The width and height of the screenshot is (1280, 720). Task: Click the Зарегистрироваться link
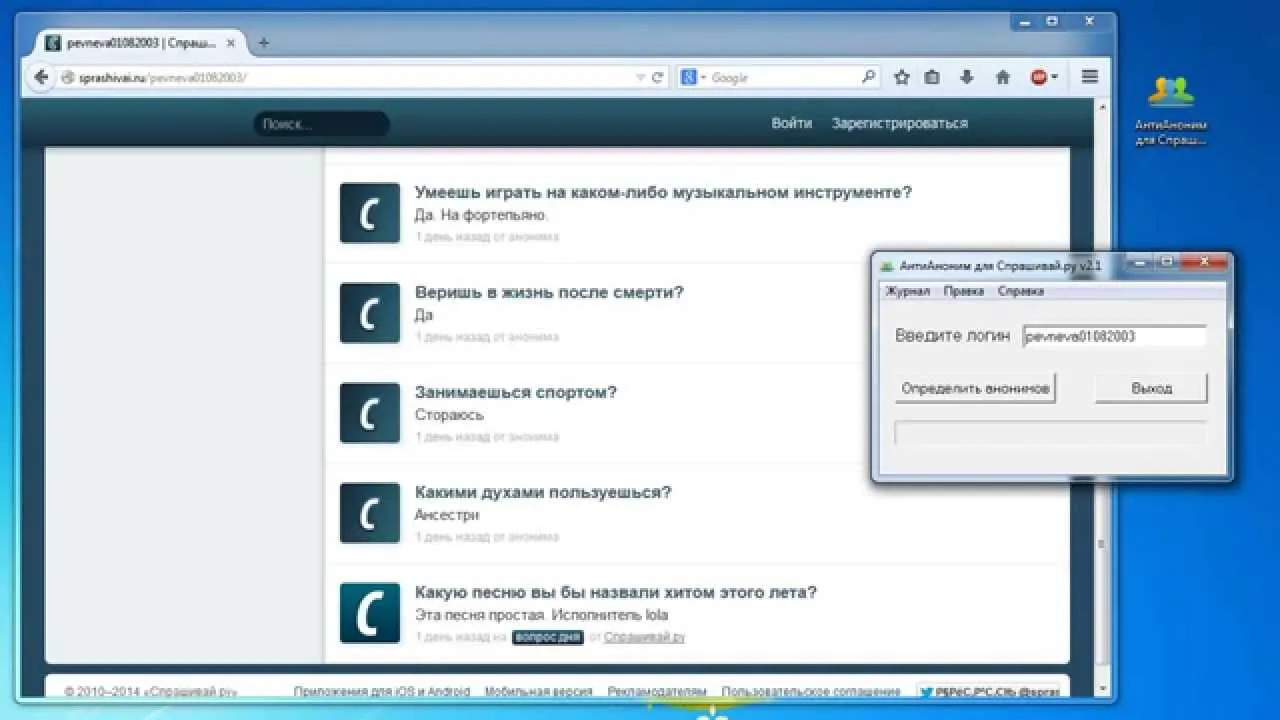pyautogui.click(x=900, y=123)
